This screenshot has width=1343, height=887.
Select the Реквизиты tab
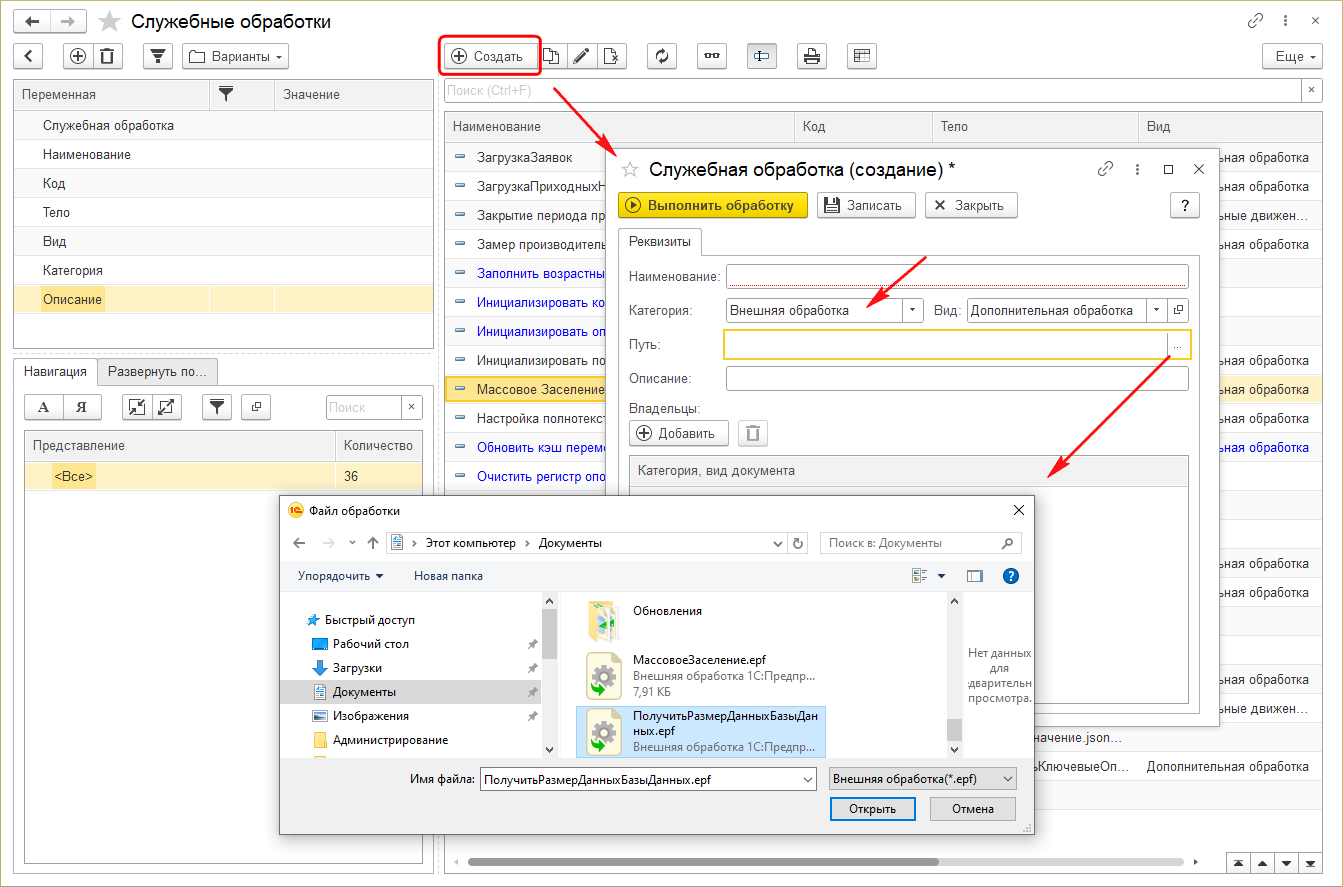coord(660,242)
